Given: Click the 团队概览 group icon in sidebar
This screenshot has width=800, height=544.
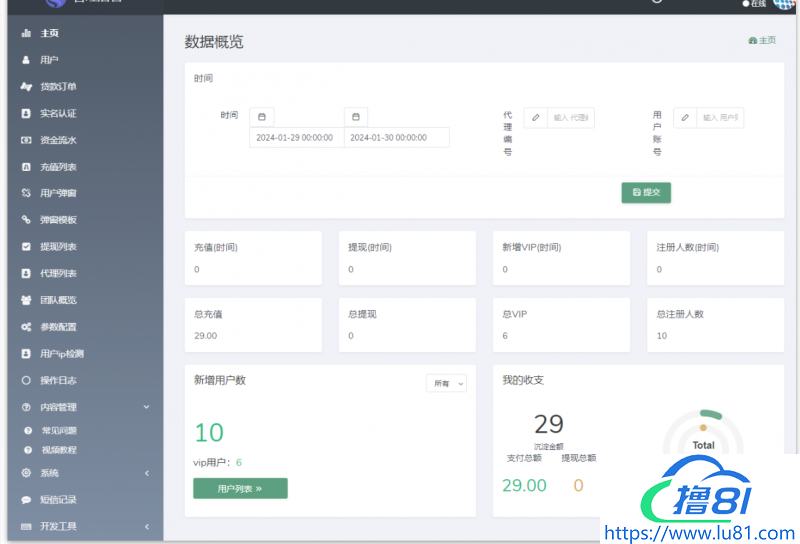Looking at the screenshot, I should click(26, 300).
